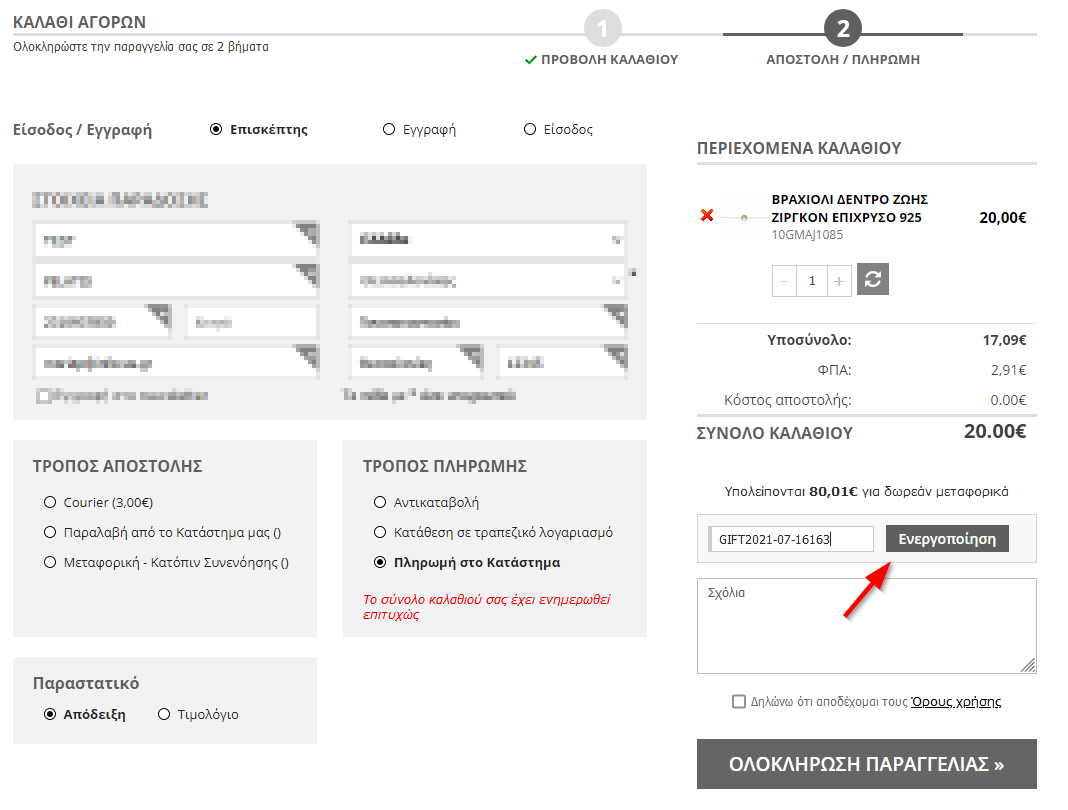Open the country dropdown in delivery details
1068x810 pixels.
pyautogui.click(x=487, y=240)
